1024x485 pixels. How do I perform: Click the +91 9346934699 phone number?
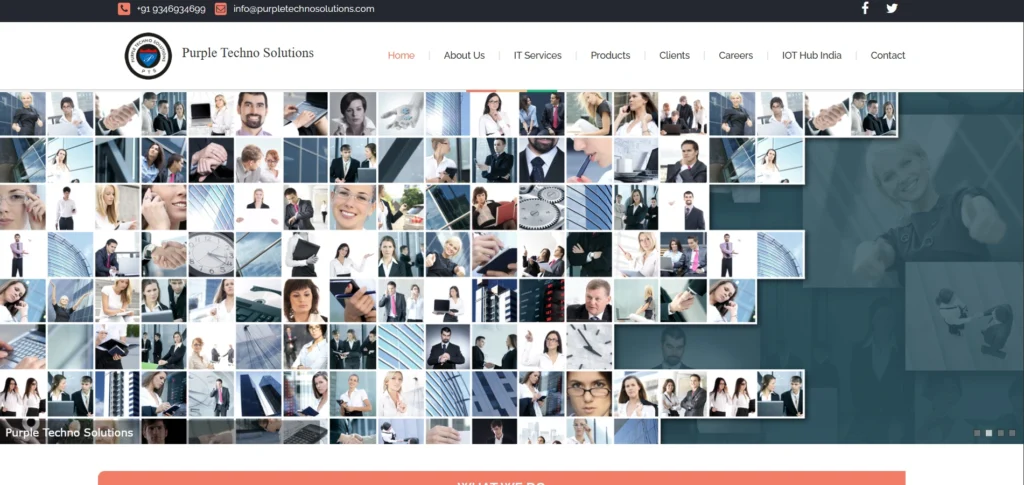171,9
